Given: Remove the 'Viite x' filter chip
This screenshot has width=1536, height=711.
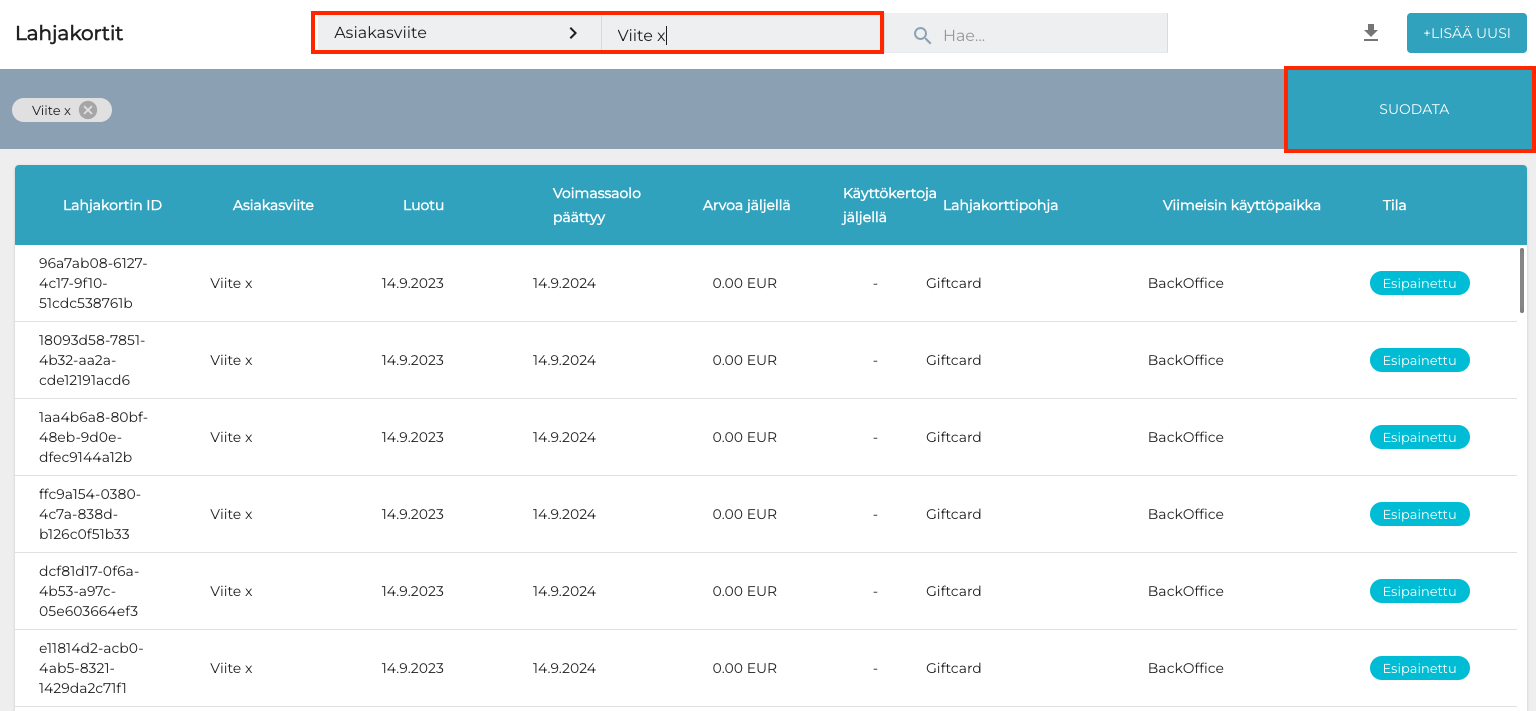Looking at the screenshot, I should (x=88, y=110).
